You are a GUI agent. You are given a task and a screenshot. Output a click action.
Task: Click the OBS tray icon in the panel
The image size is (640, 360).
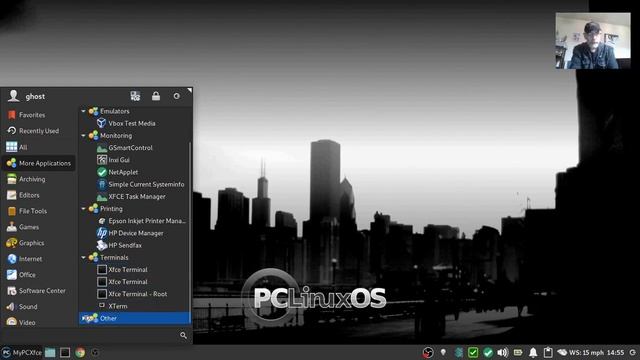click(x=428, y=352)
